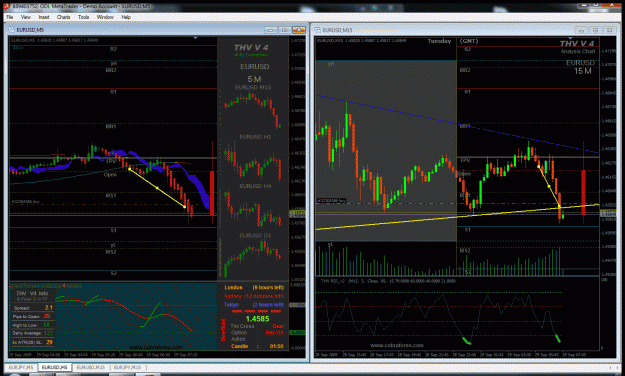Click the R1 pivot label in M15 chart
This screenshot has width=625, height=376.
coord(468,92)
